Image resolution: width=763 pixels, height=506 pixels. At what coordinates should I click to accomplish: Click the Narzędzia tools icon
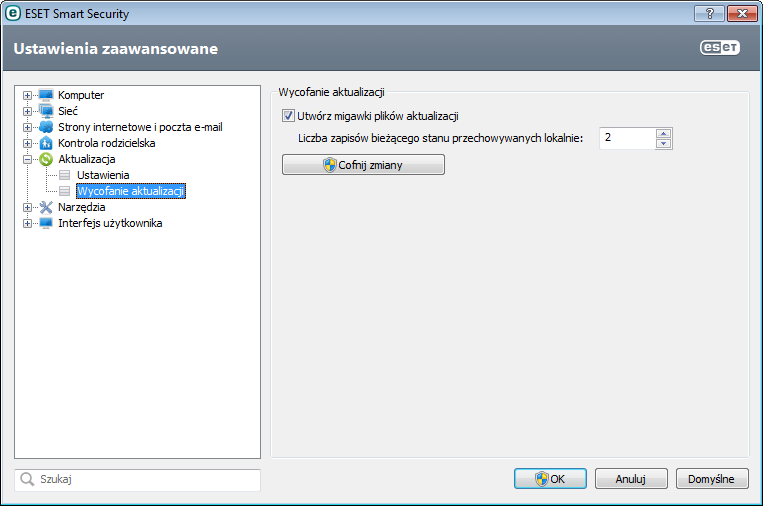click(46, 207)
